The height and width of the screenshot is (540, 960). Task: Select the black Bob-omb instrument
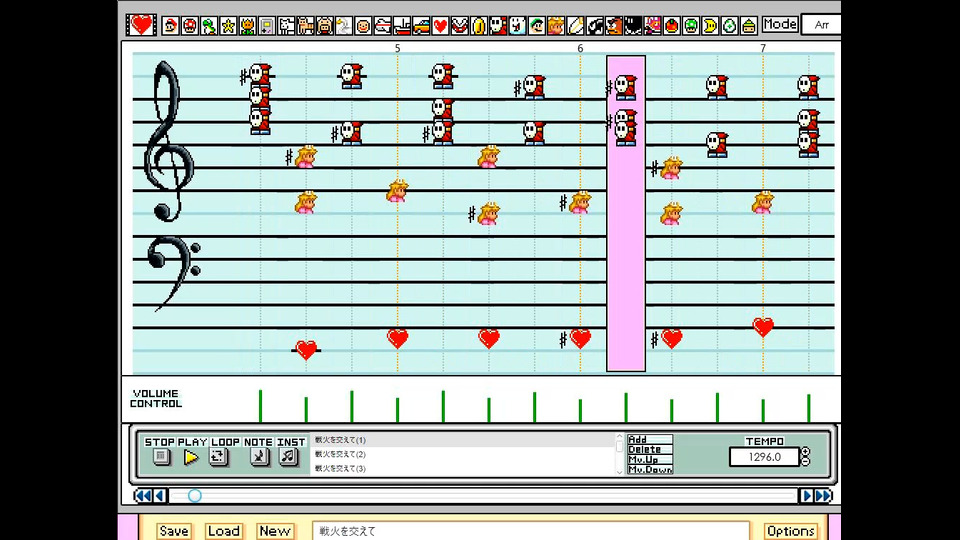tap(633, 26)
